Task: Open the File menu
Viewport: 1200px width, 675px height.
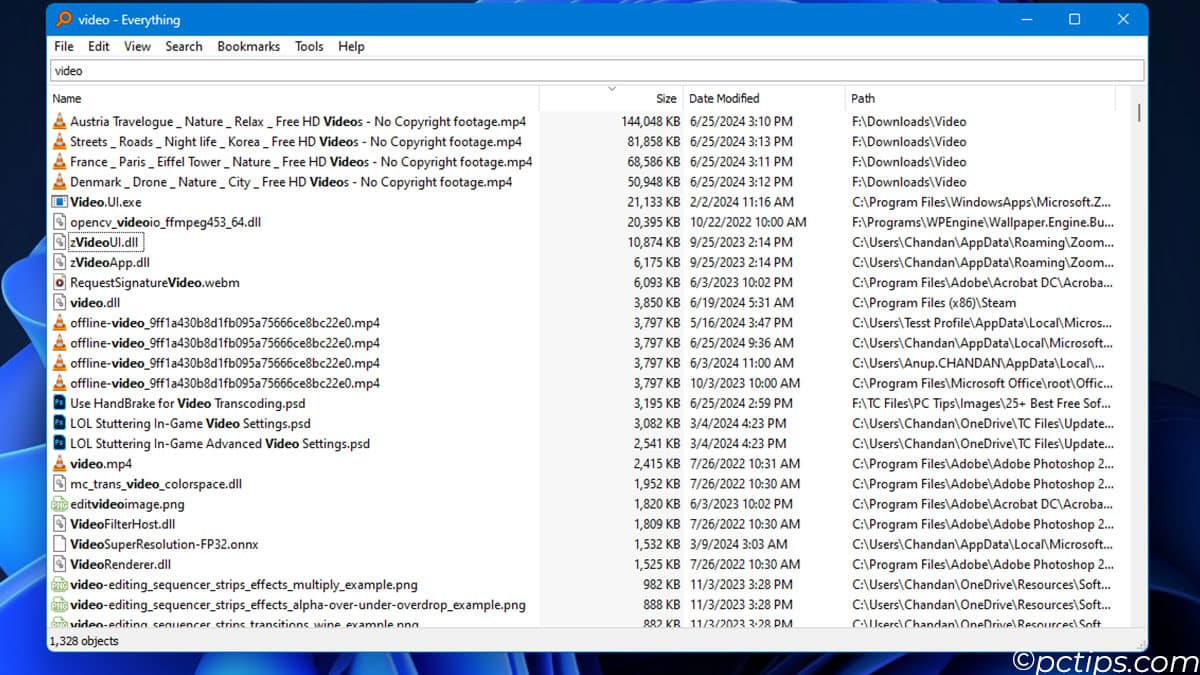Action: (x=64, y=46)
